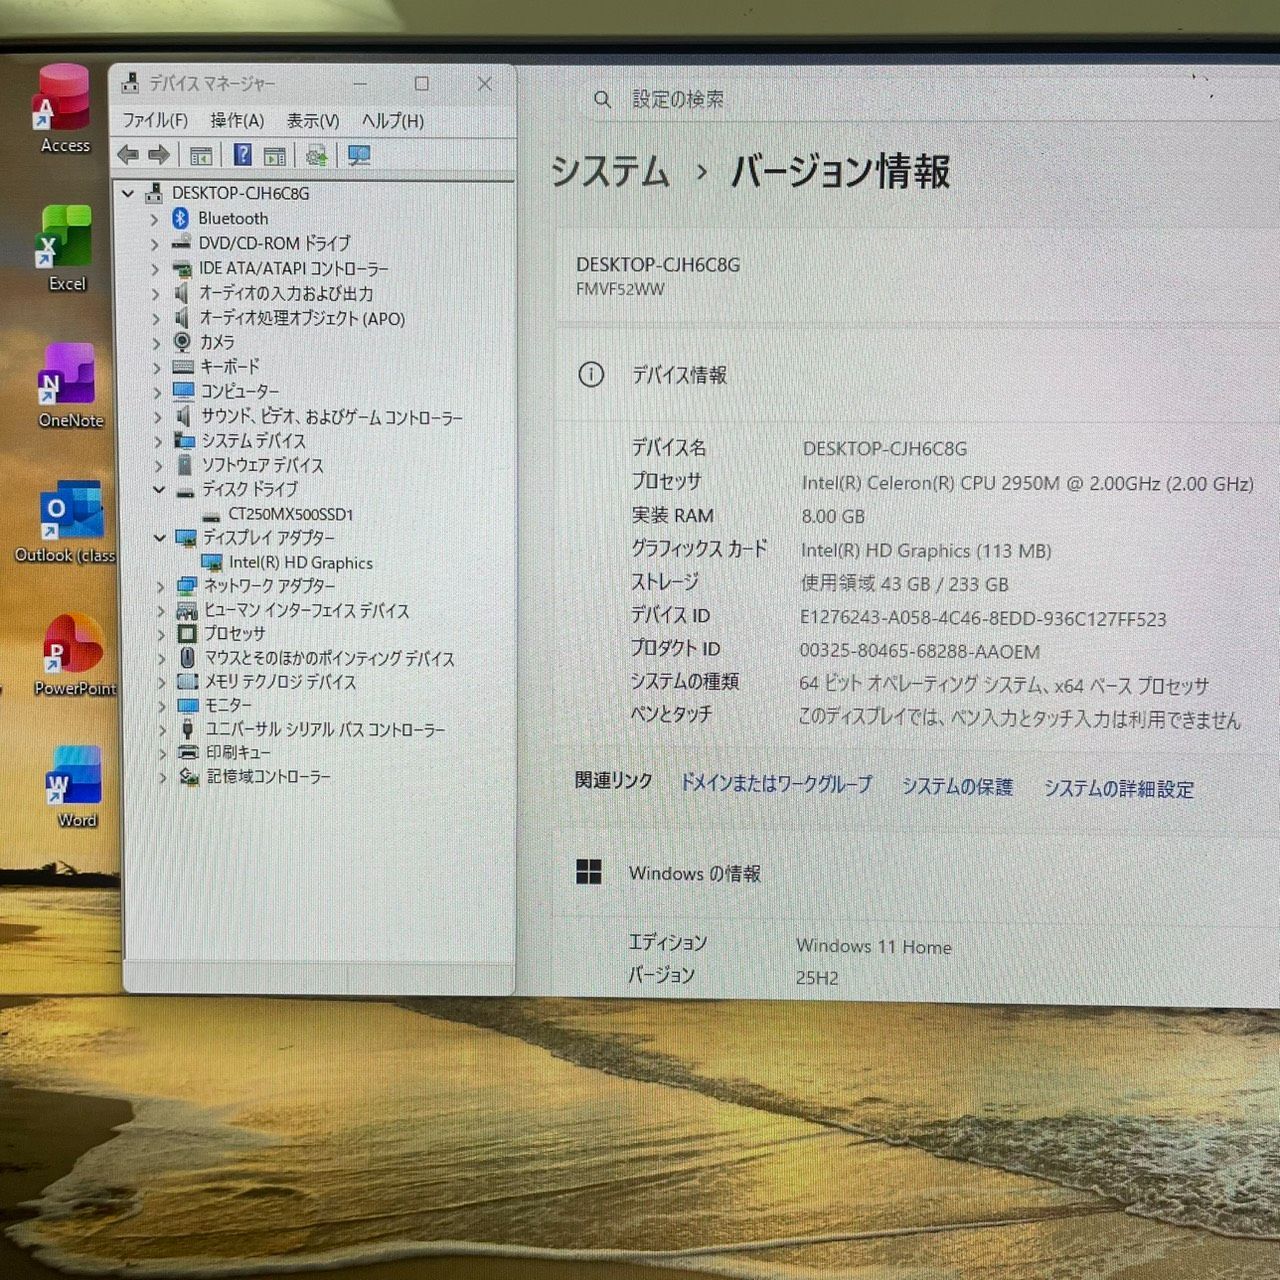Expand the IDE ATA/ATAPI コントローラー node
This screenshot has height=1280, width=1280.
(x=154, y=268)
